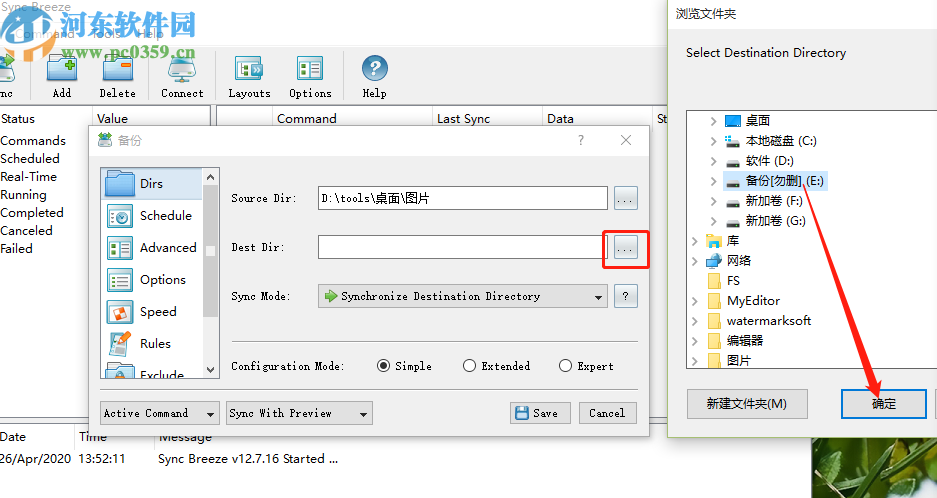Click the Add command toolbar icon
Viewport: 937px width, 498px height.
[62, 77]
